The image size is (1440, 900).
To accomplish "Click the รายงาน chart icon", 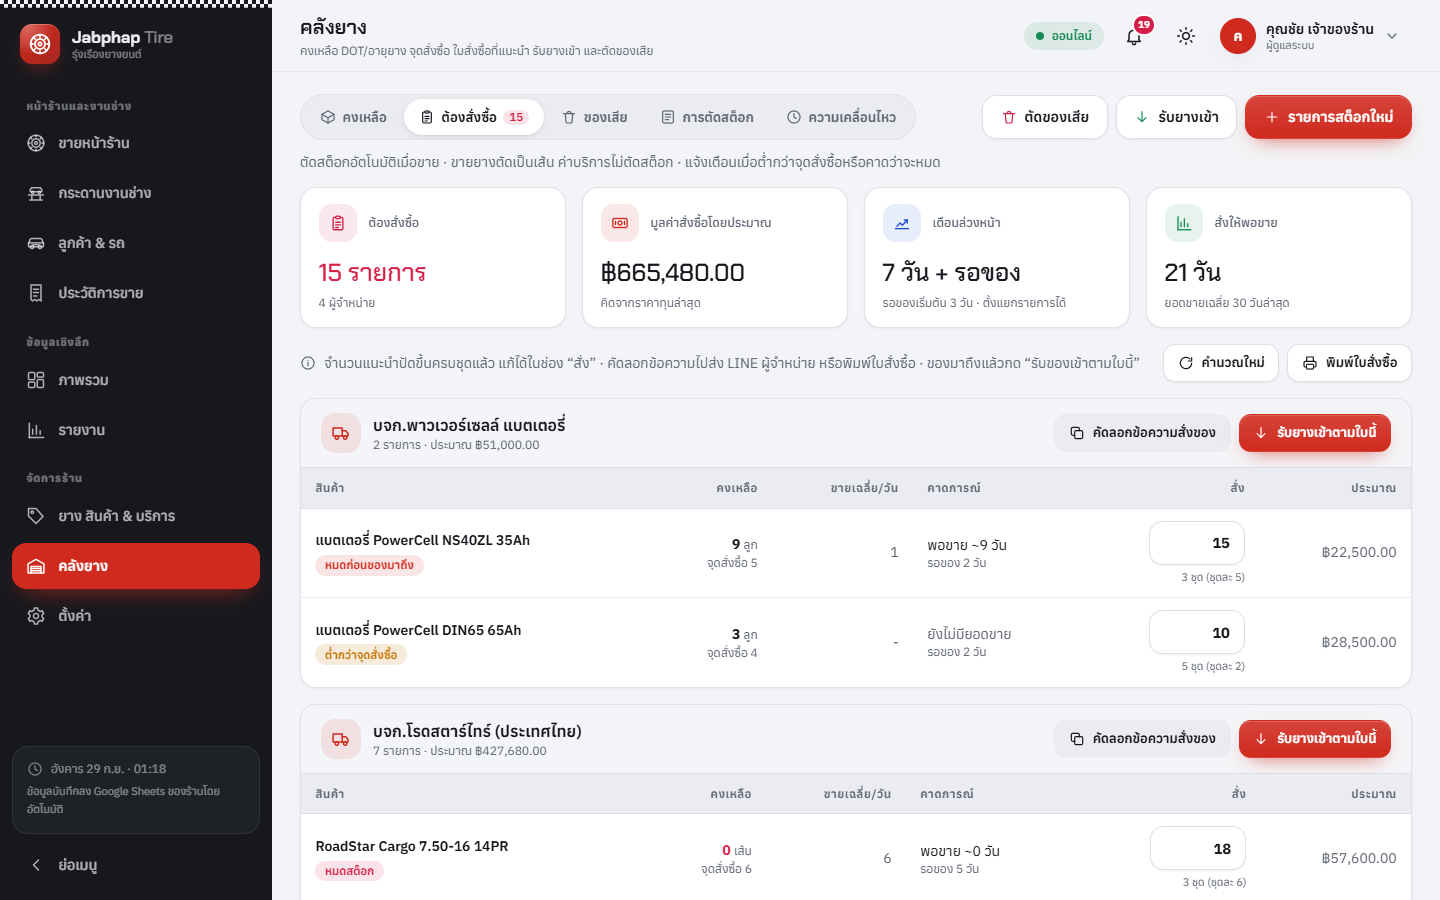I will coord(36,430).
